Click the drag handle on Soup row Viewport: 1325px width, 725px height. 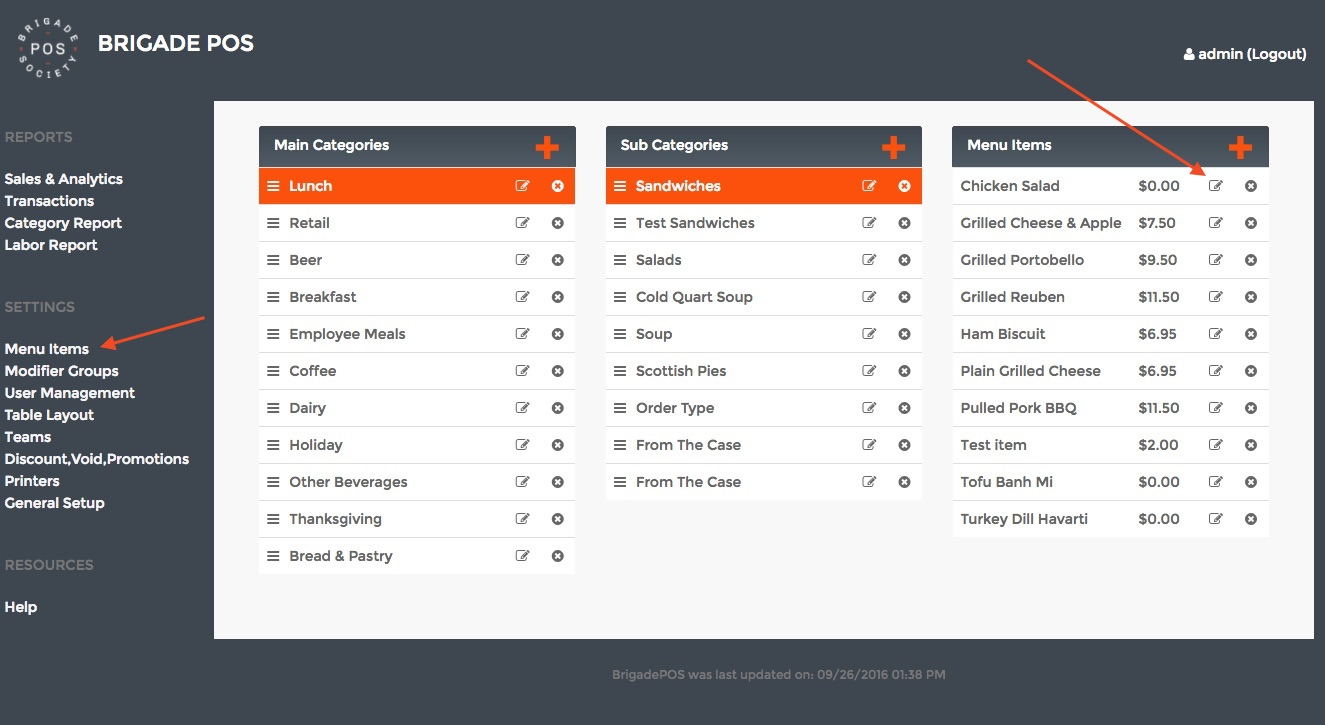pyautogui.click(x=619, y=334)
